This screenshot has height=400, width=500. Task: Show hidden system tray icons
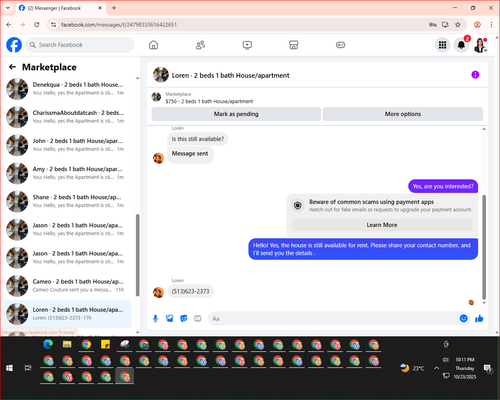(x=436, y=368)
